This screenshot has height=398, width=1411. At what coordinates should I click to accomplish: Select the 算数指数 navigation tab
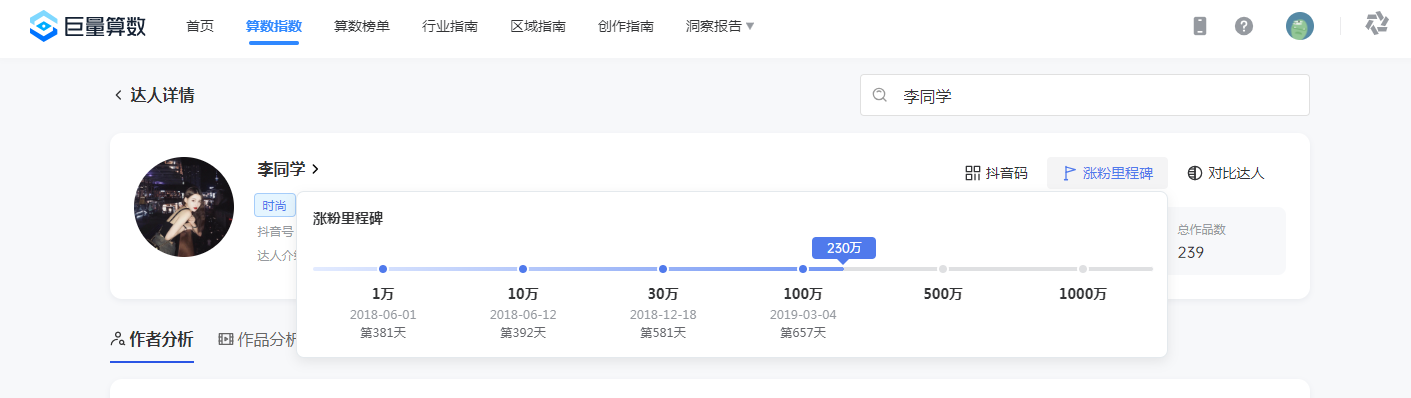(274, 26)
